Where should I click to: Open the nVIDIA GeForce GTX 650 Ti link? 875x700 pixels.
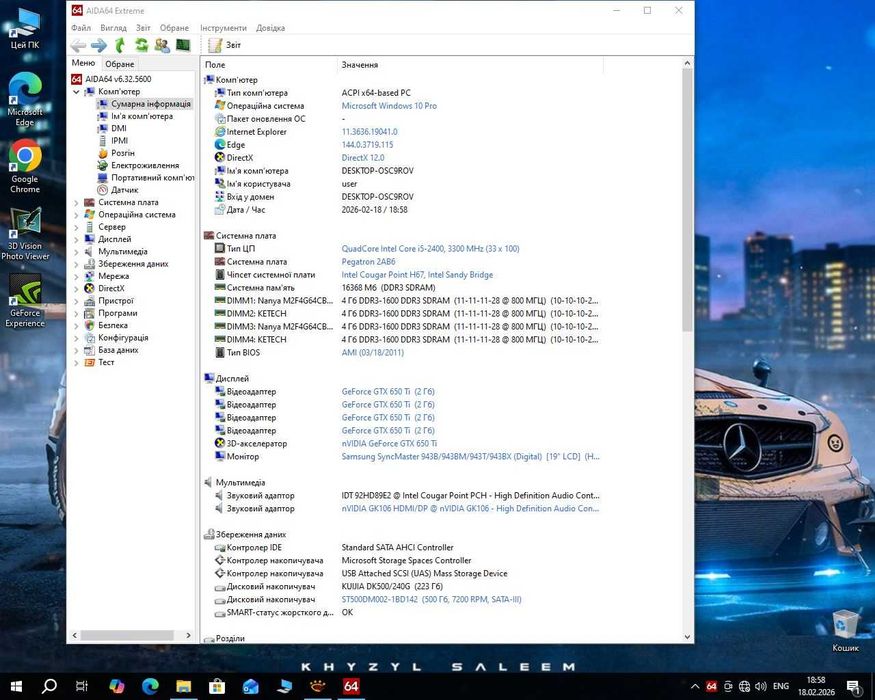tap(389, 443)
